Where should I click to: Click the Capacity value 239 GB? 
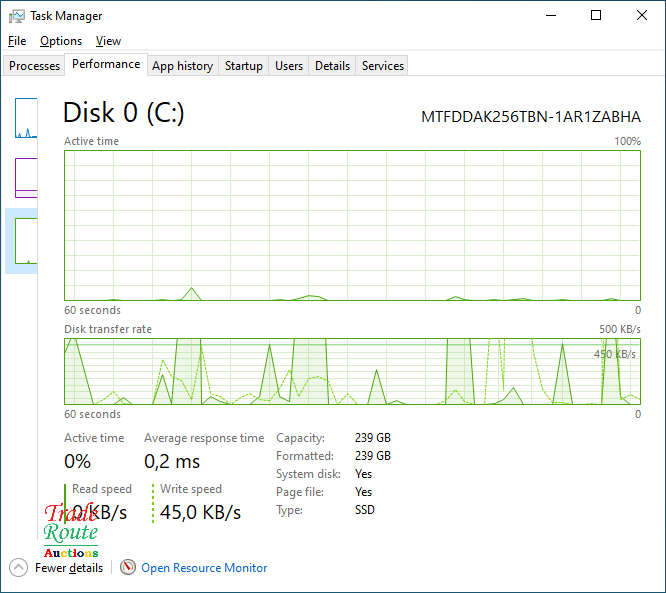(x=373, y=438)
